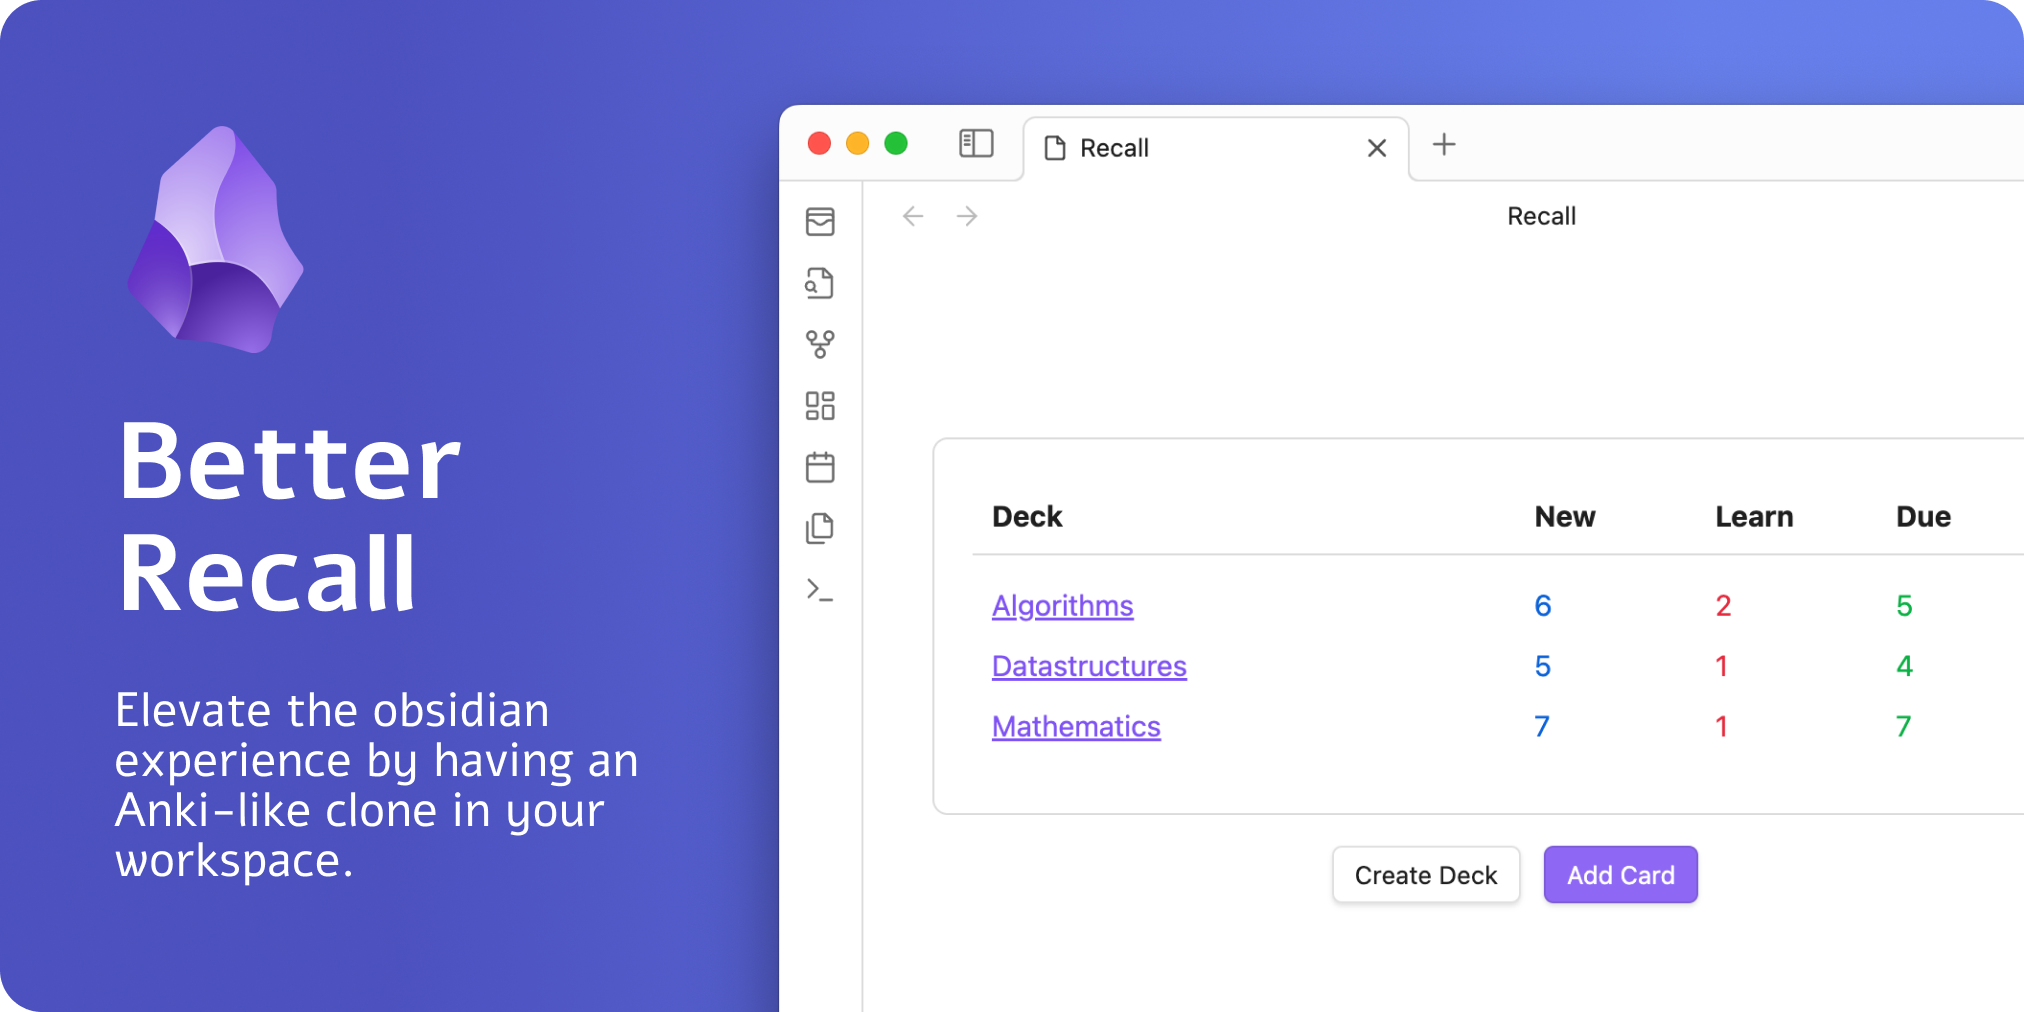Open a new tab with plus button
Image resolution: width=2024 pixels, height=1012 pixels.
1444,144
